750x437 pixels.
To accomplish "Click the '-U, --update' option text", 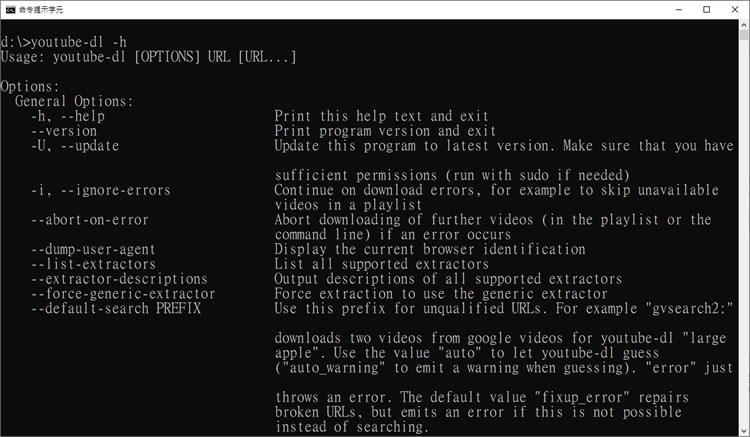I will click(75, 145).
